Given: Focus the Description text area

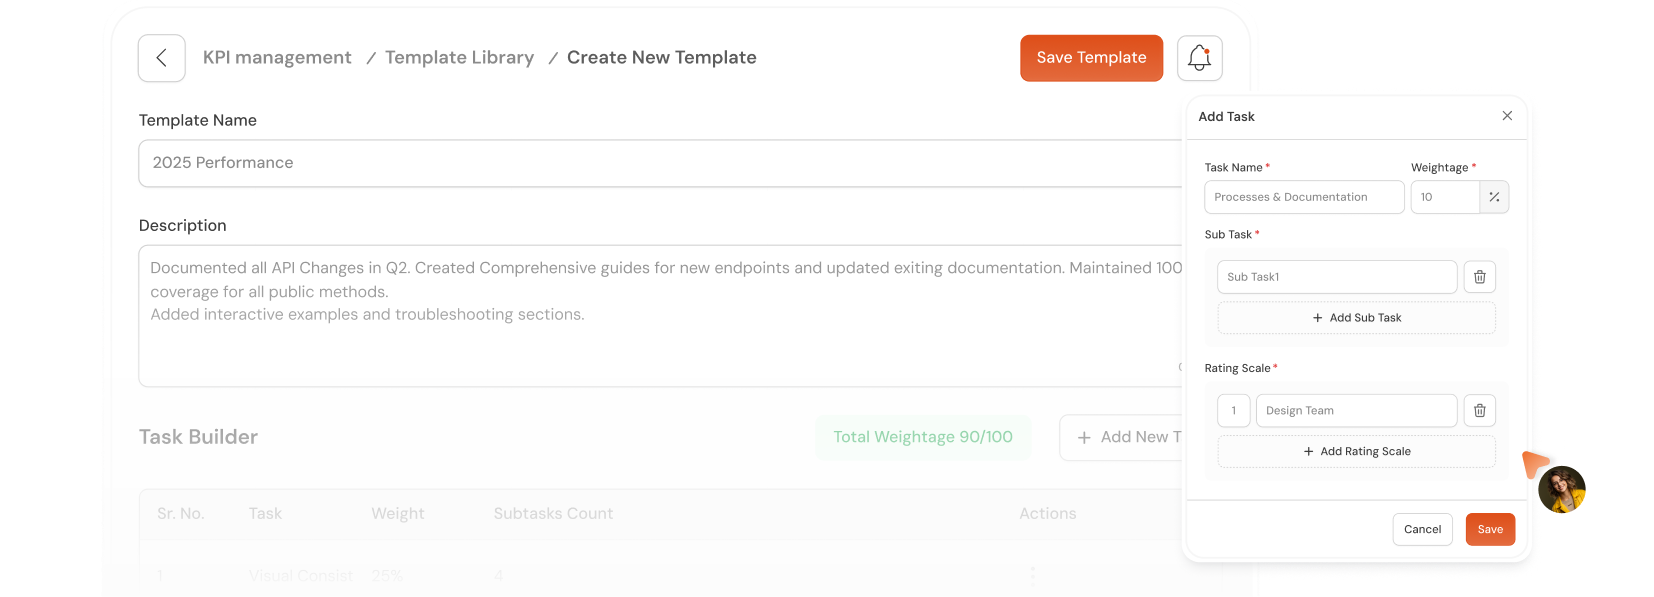Looking at the screenshot, I should click(661, 316).
